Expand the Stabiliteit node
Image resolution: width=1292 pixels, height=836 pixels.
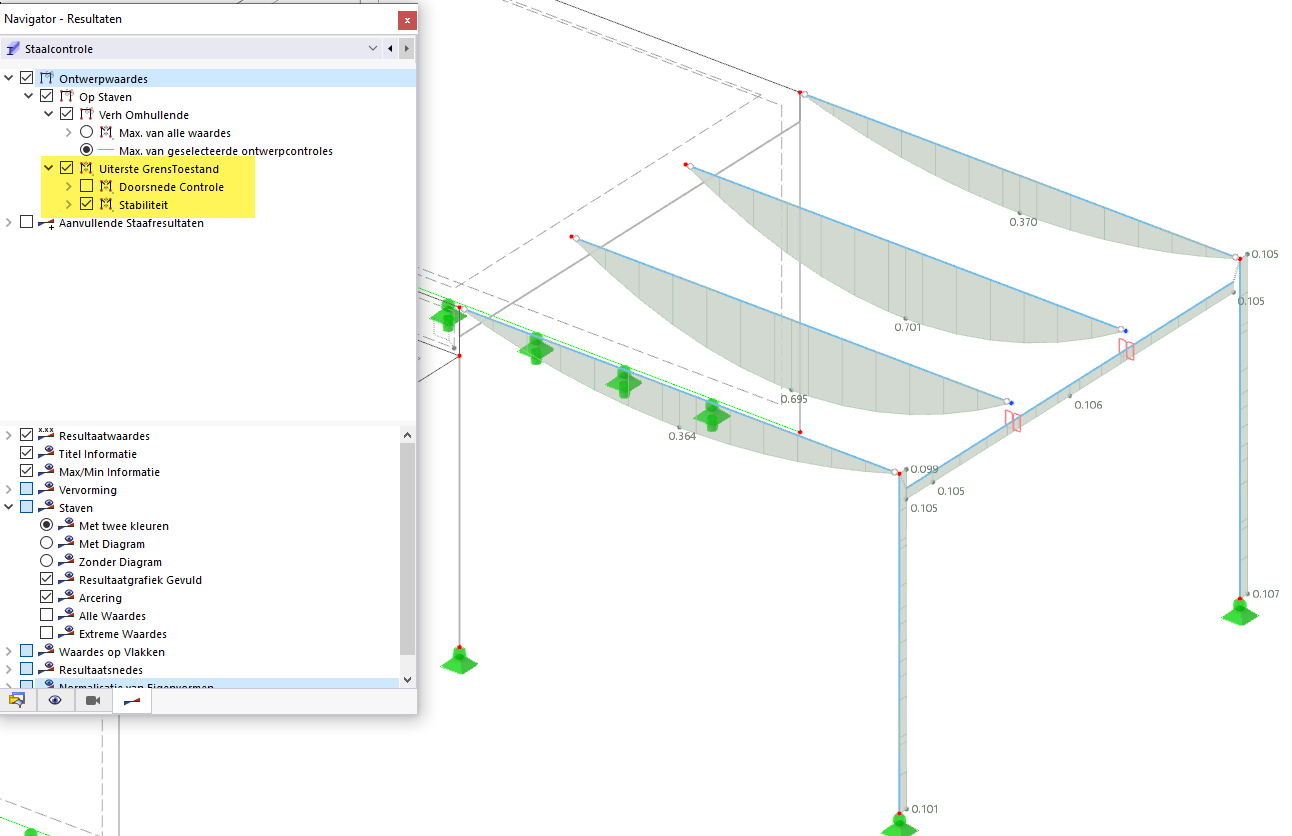coord(69,205)
